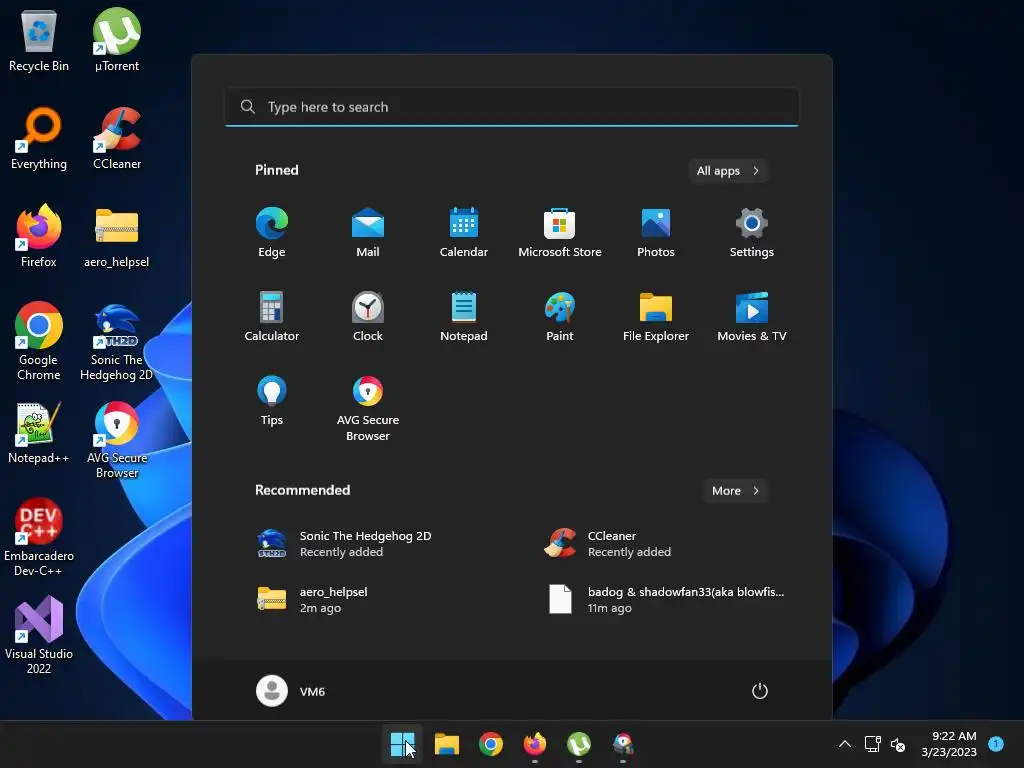Open Edge from pinned apps
Image resolution: width=1024 pixels, height=768 pixels.
(272, 232)
